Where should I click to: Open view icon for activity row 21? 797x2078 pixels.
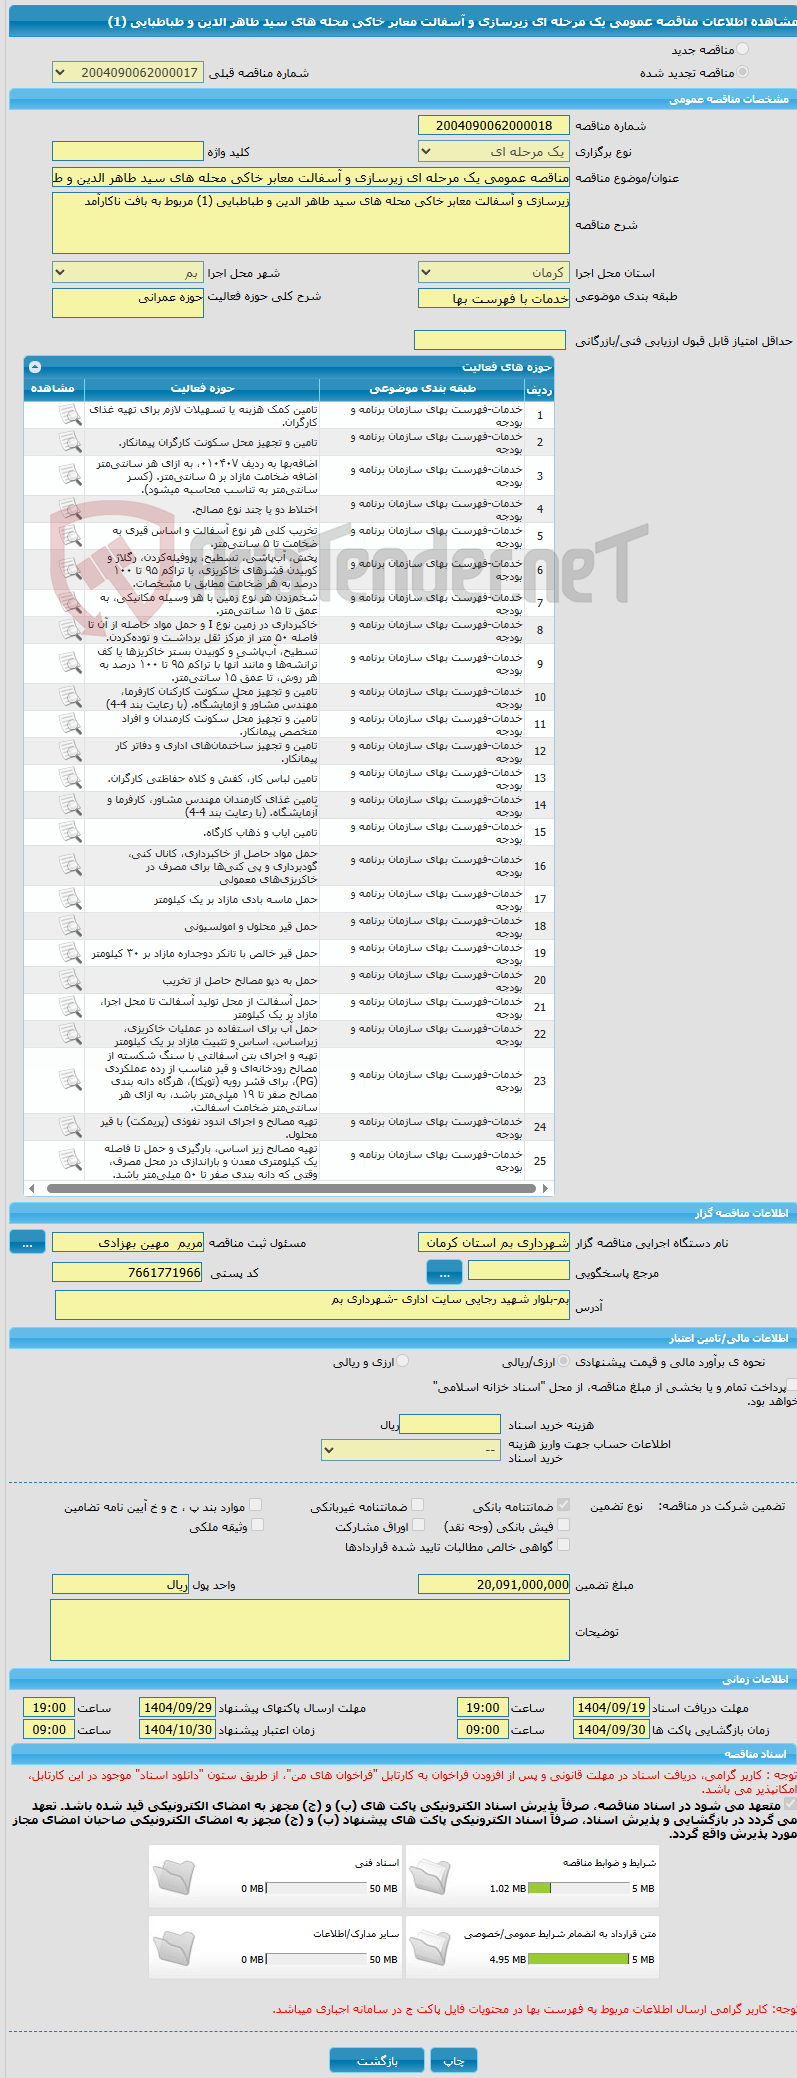point(70,1007)
